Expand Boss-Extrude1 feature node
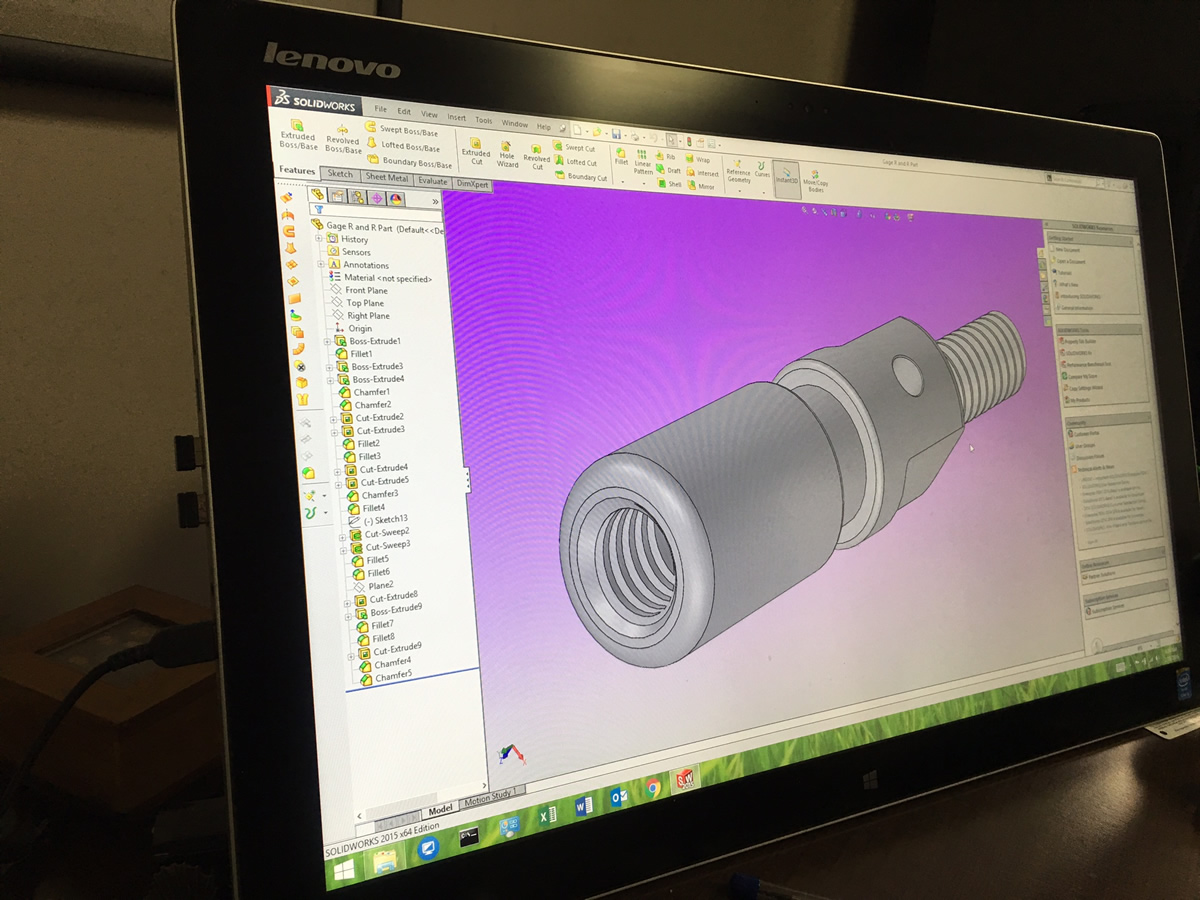This screenshot has height=900, width=1200. (327, 342)
